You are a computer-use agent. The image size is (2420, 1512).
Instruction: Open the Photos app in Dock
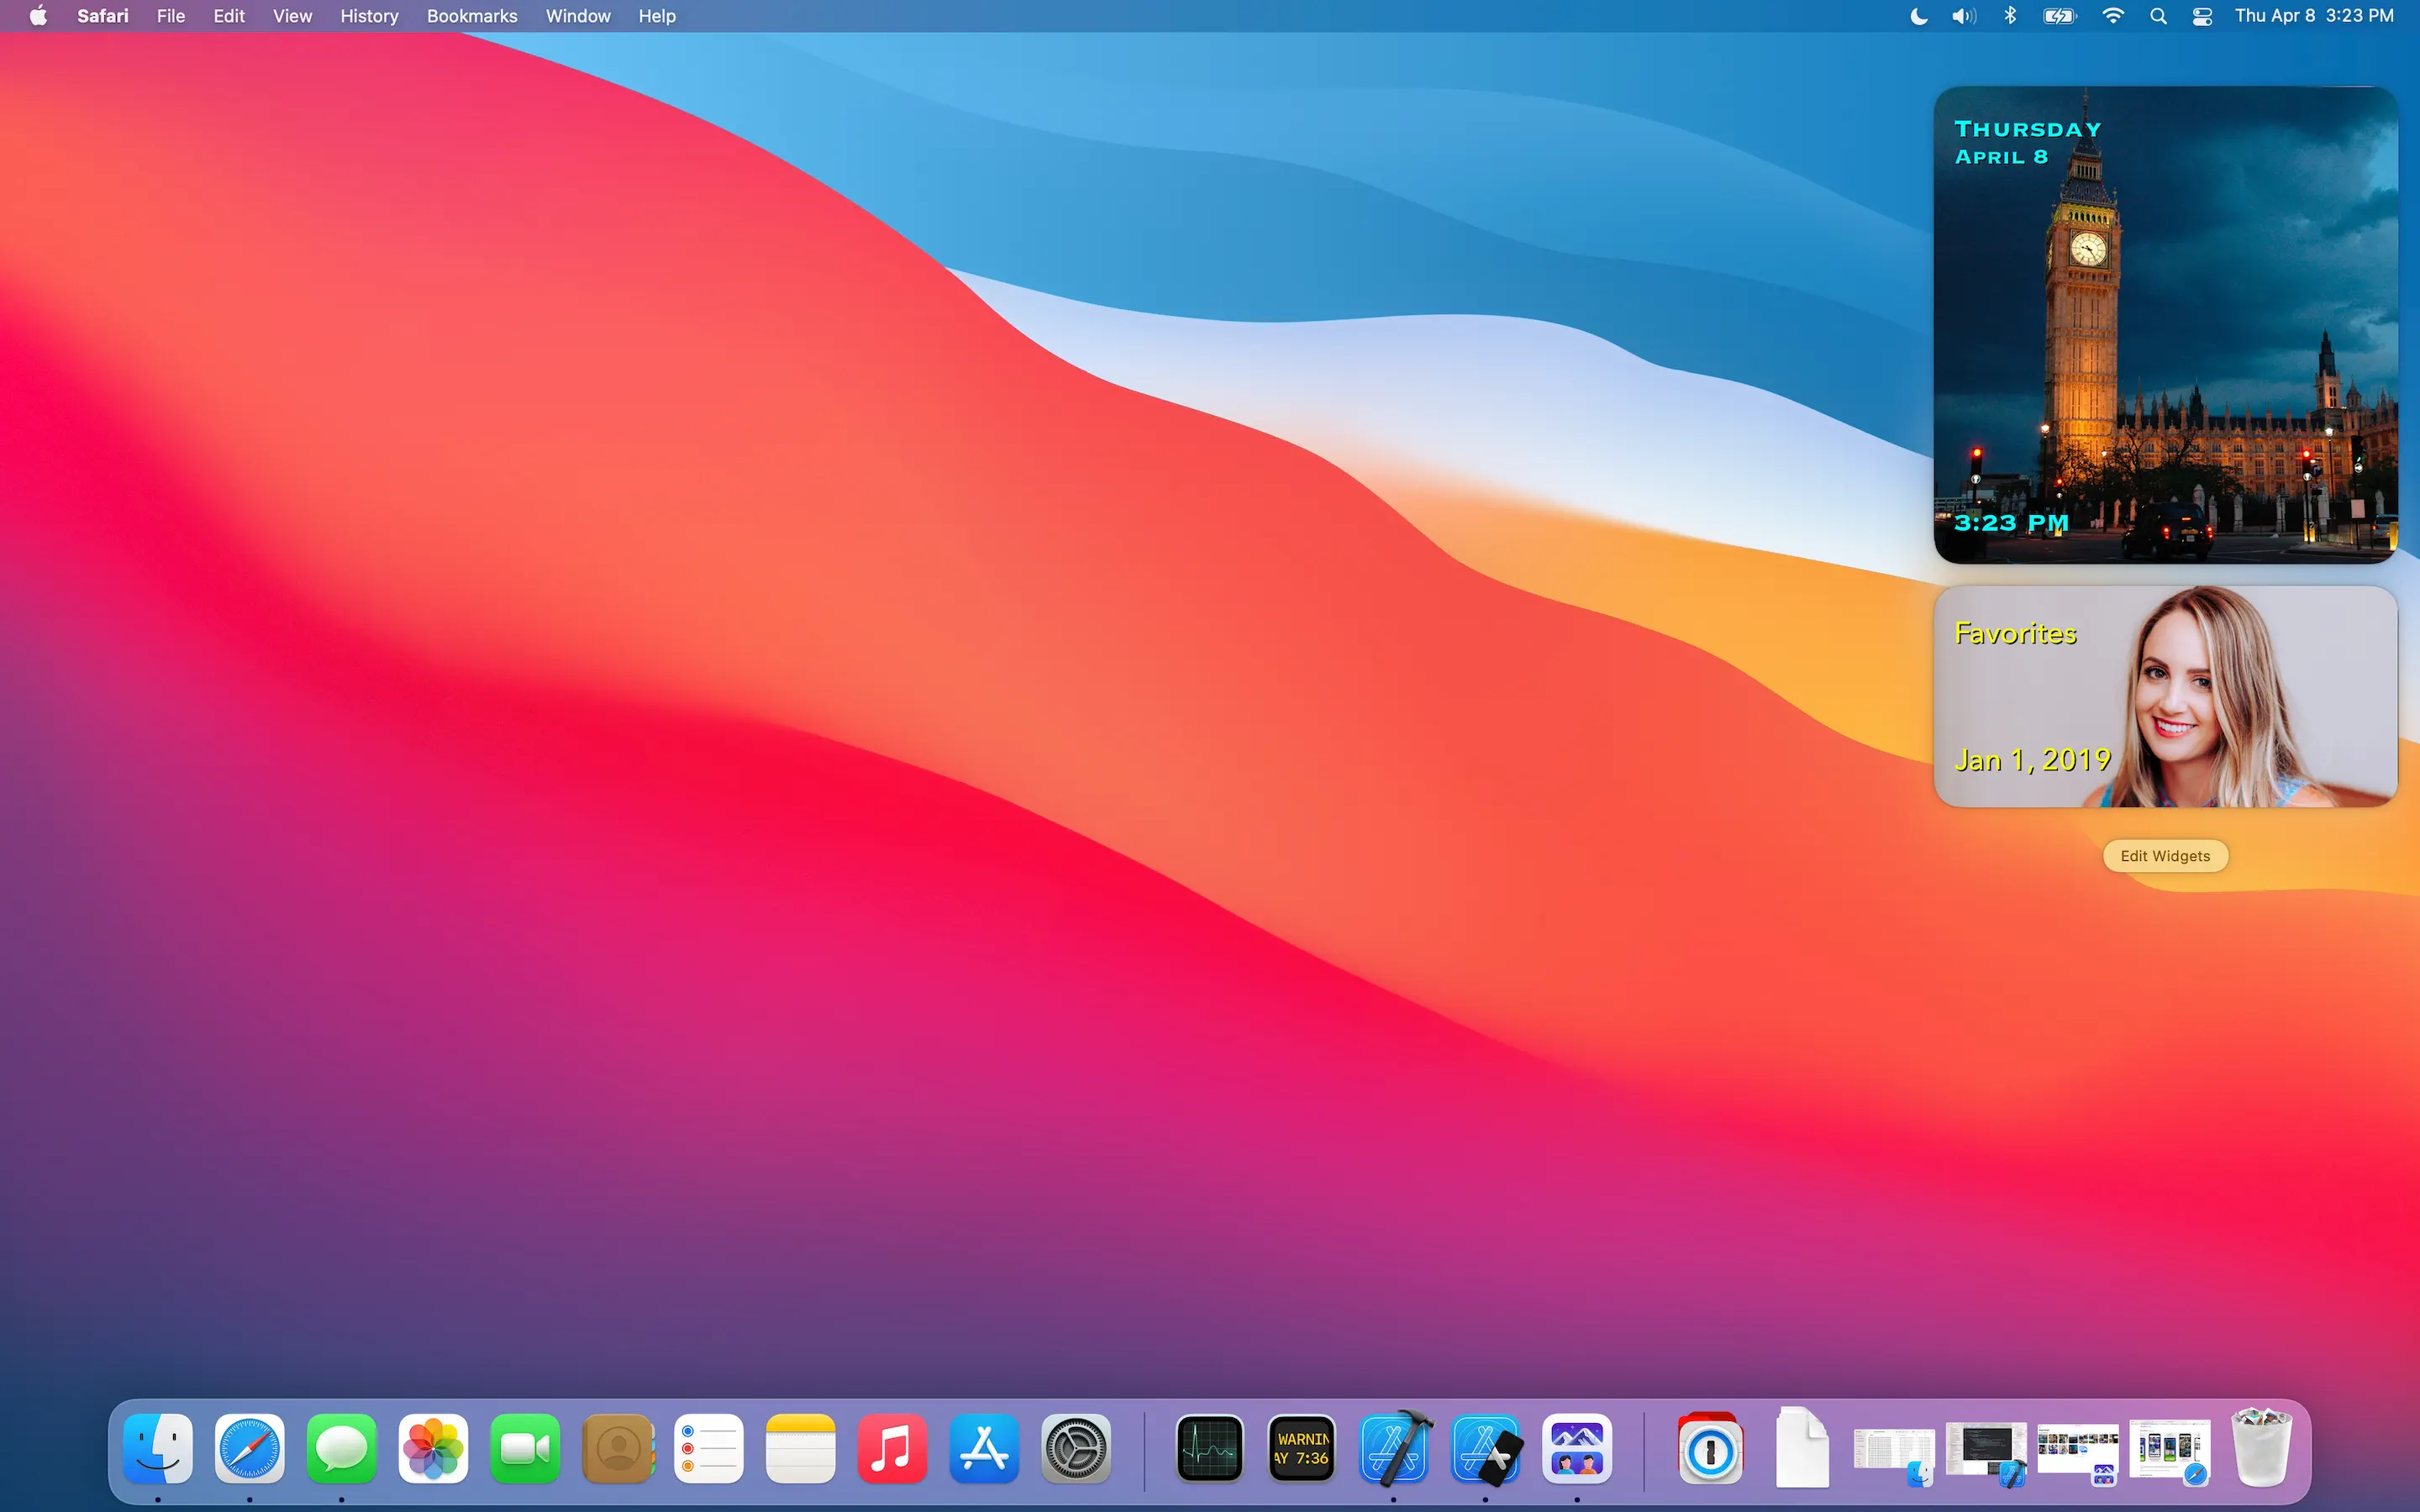433,1448
